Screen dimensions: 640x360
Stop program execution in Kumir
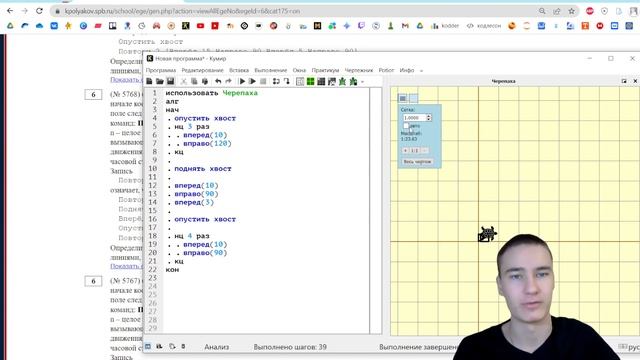pyautogui.click(x=263, y=81)
